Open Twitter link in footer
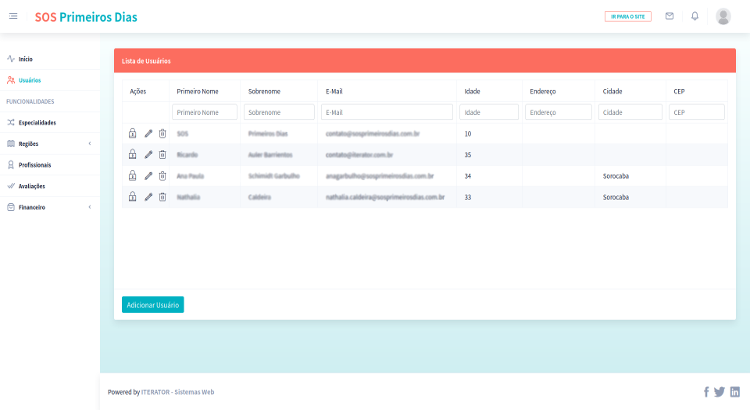 point(719,392)
